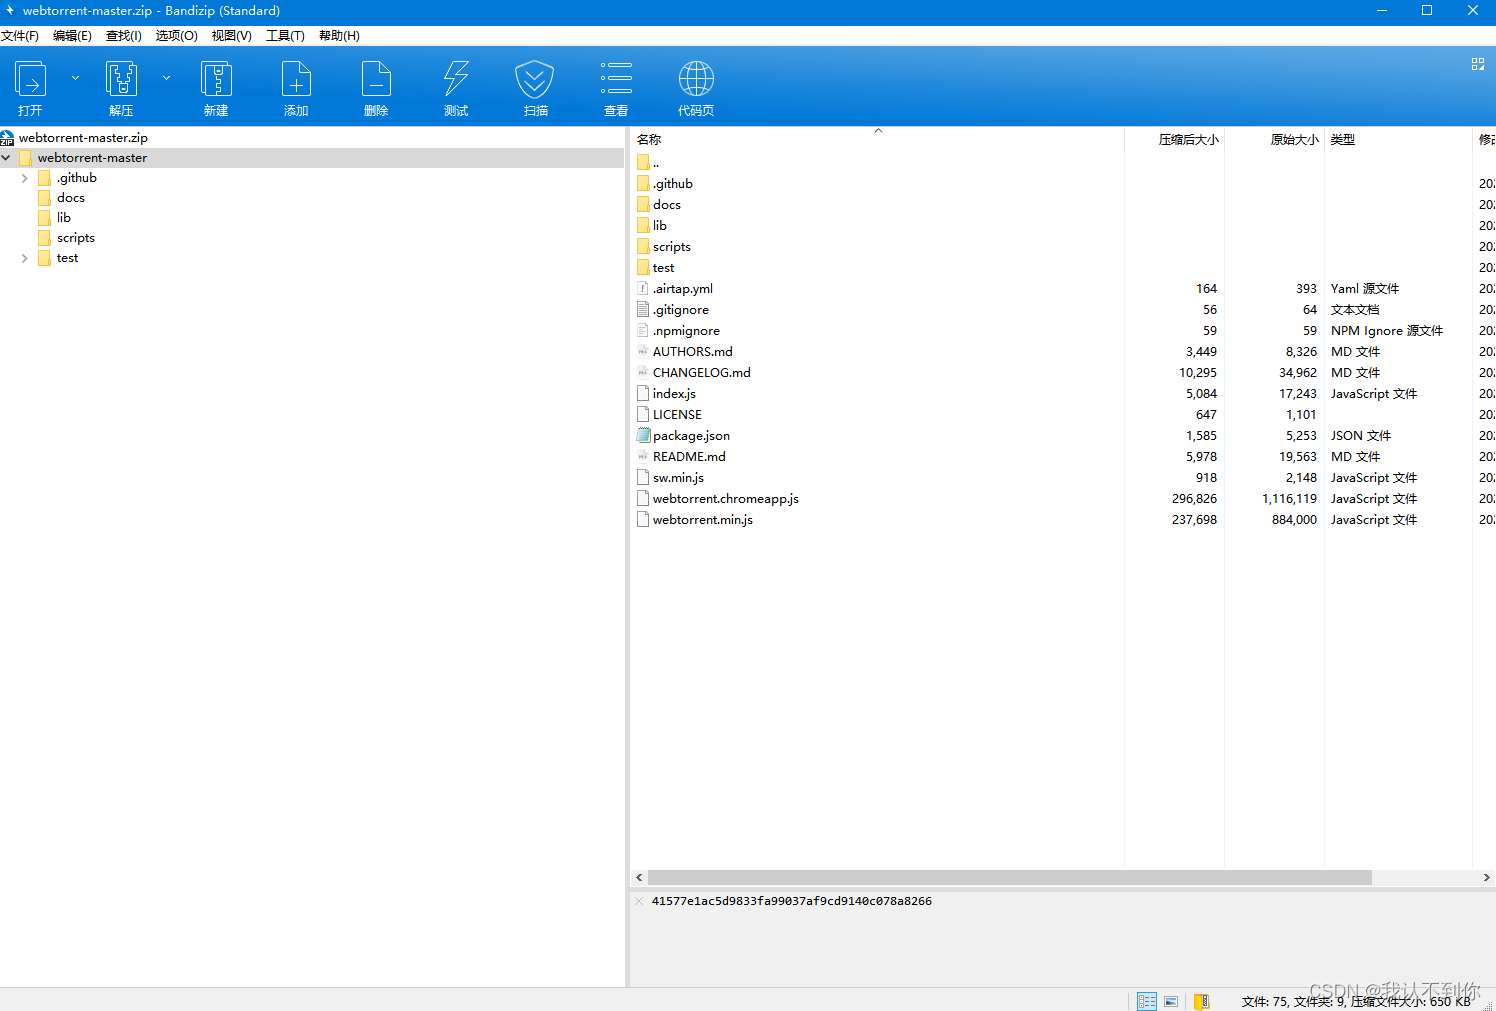Screen dimensions: 1496x1011
Task: Click the webtorrent.min.js file icon
Action: coord(643,520)
